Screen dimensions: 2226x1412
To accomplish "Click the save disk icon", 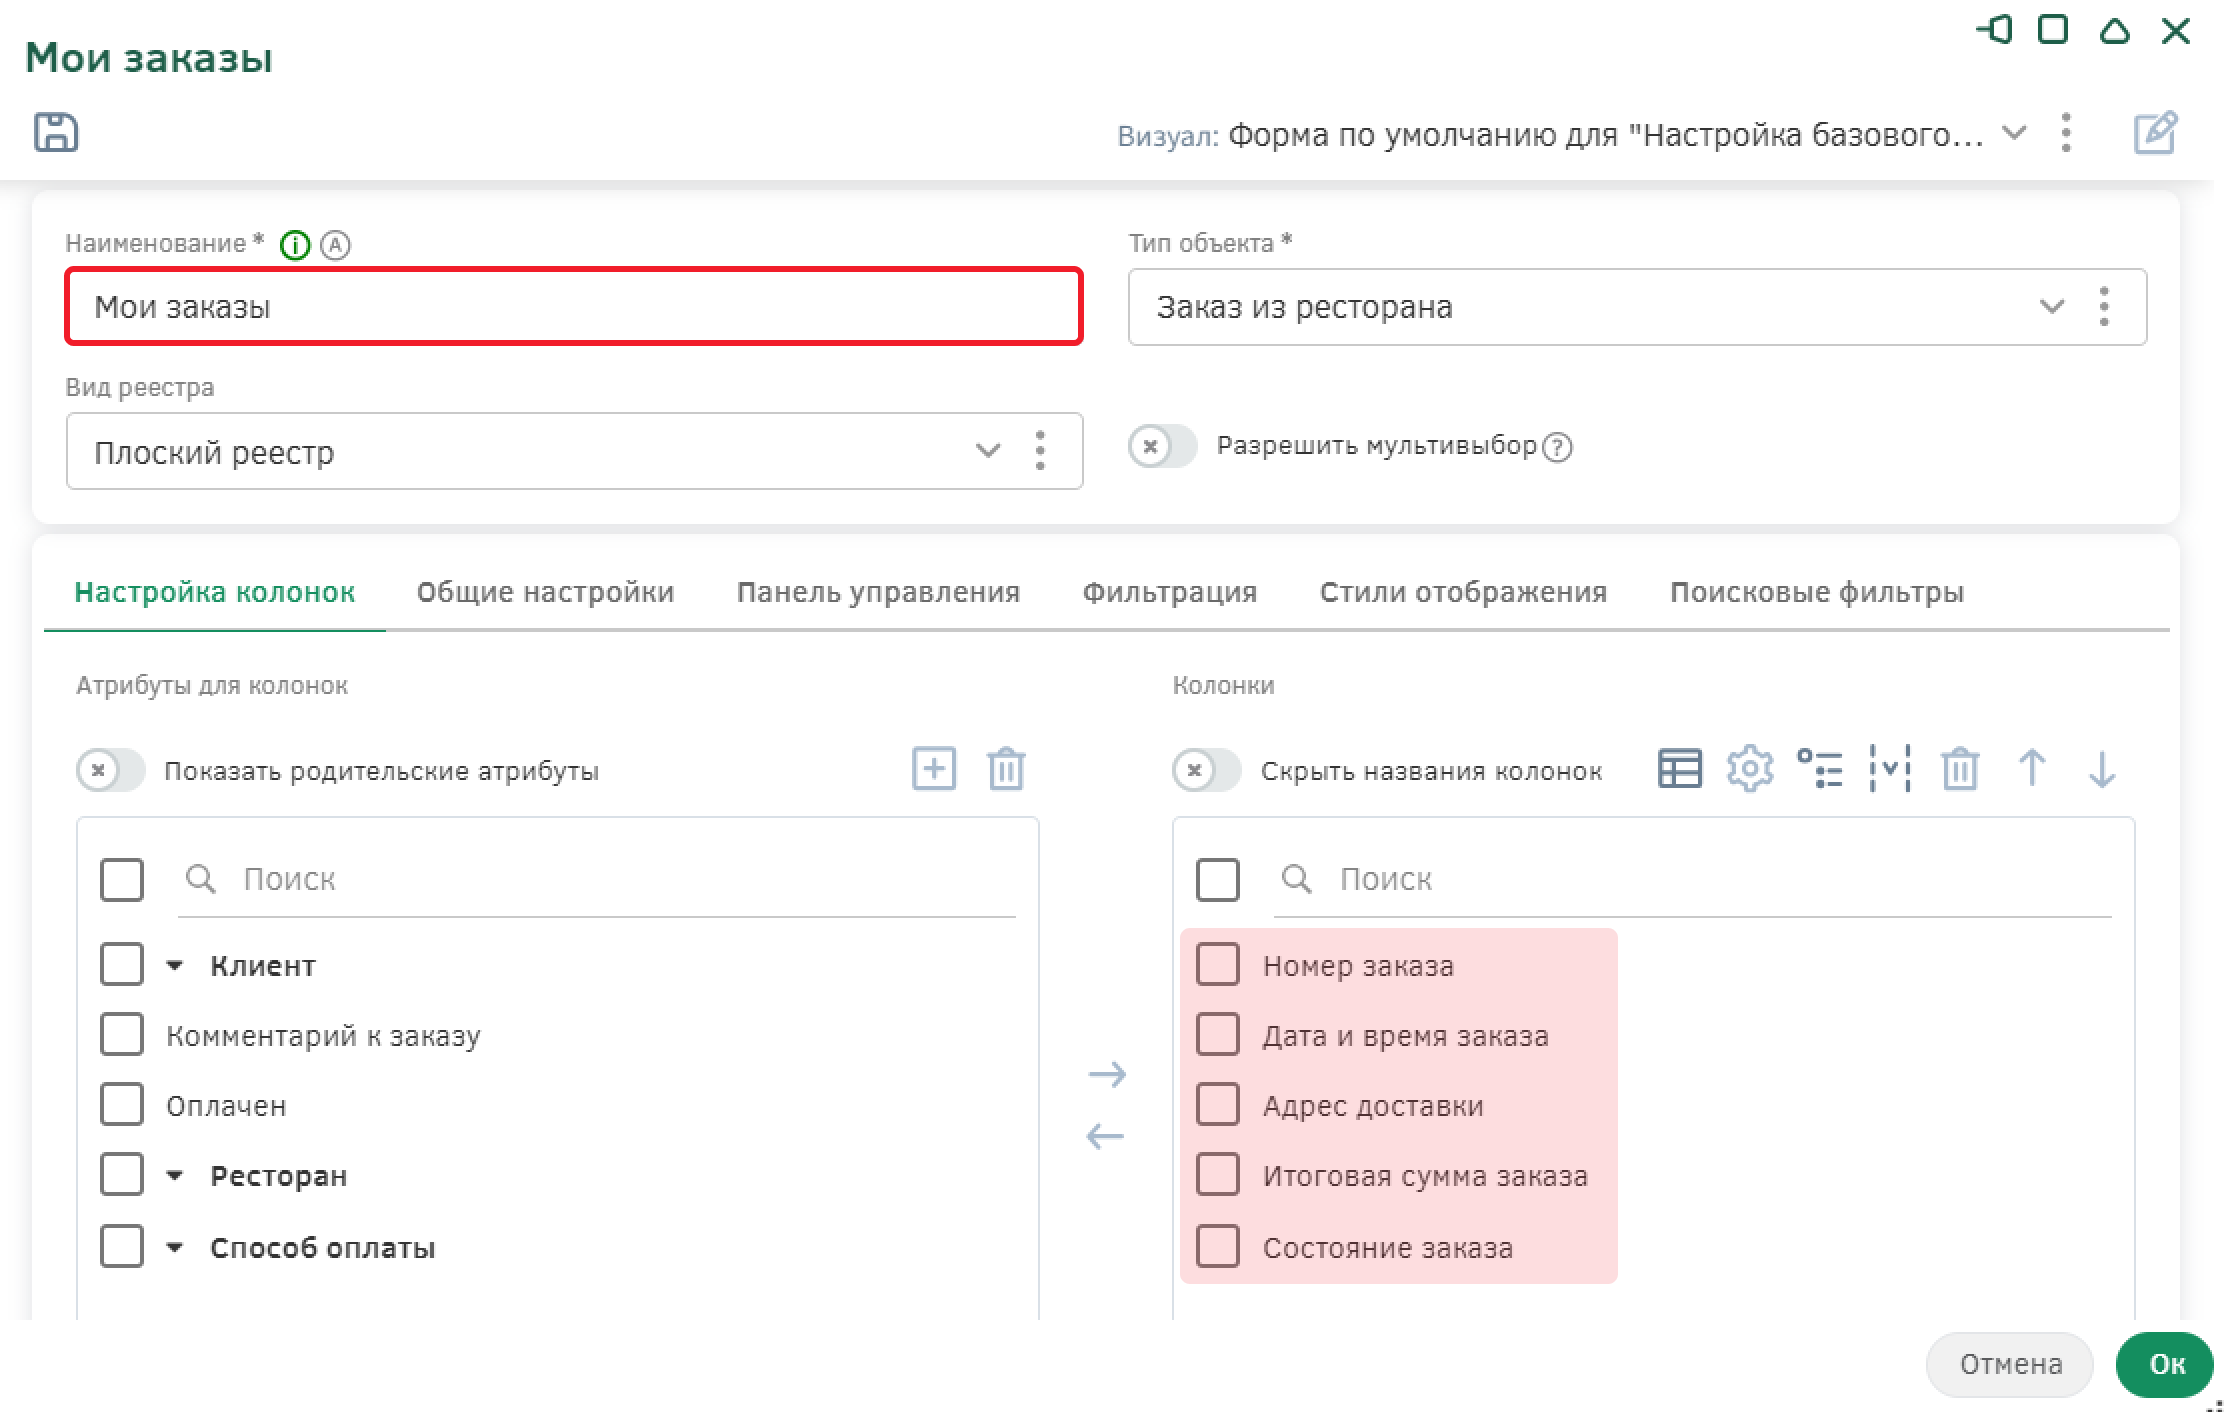I will (x=56, y=132).
